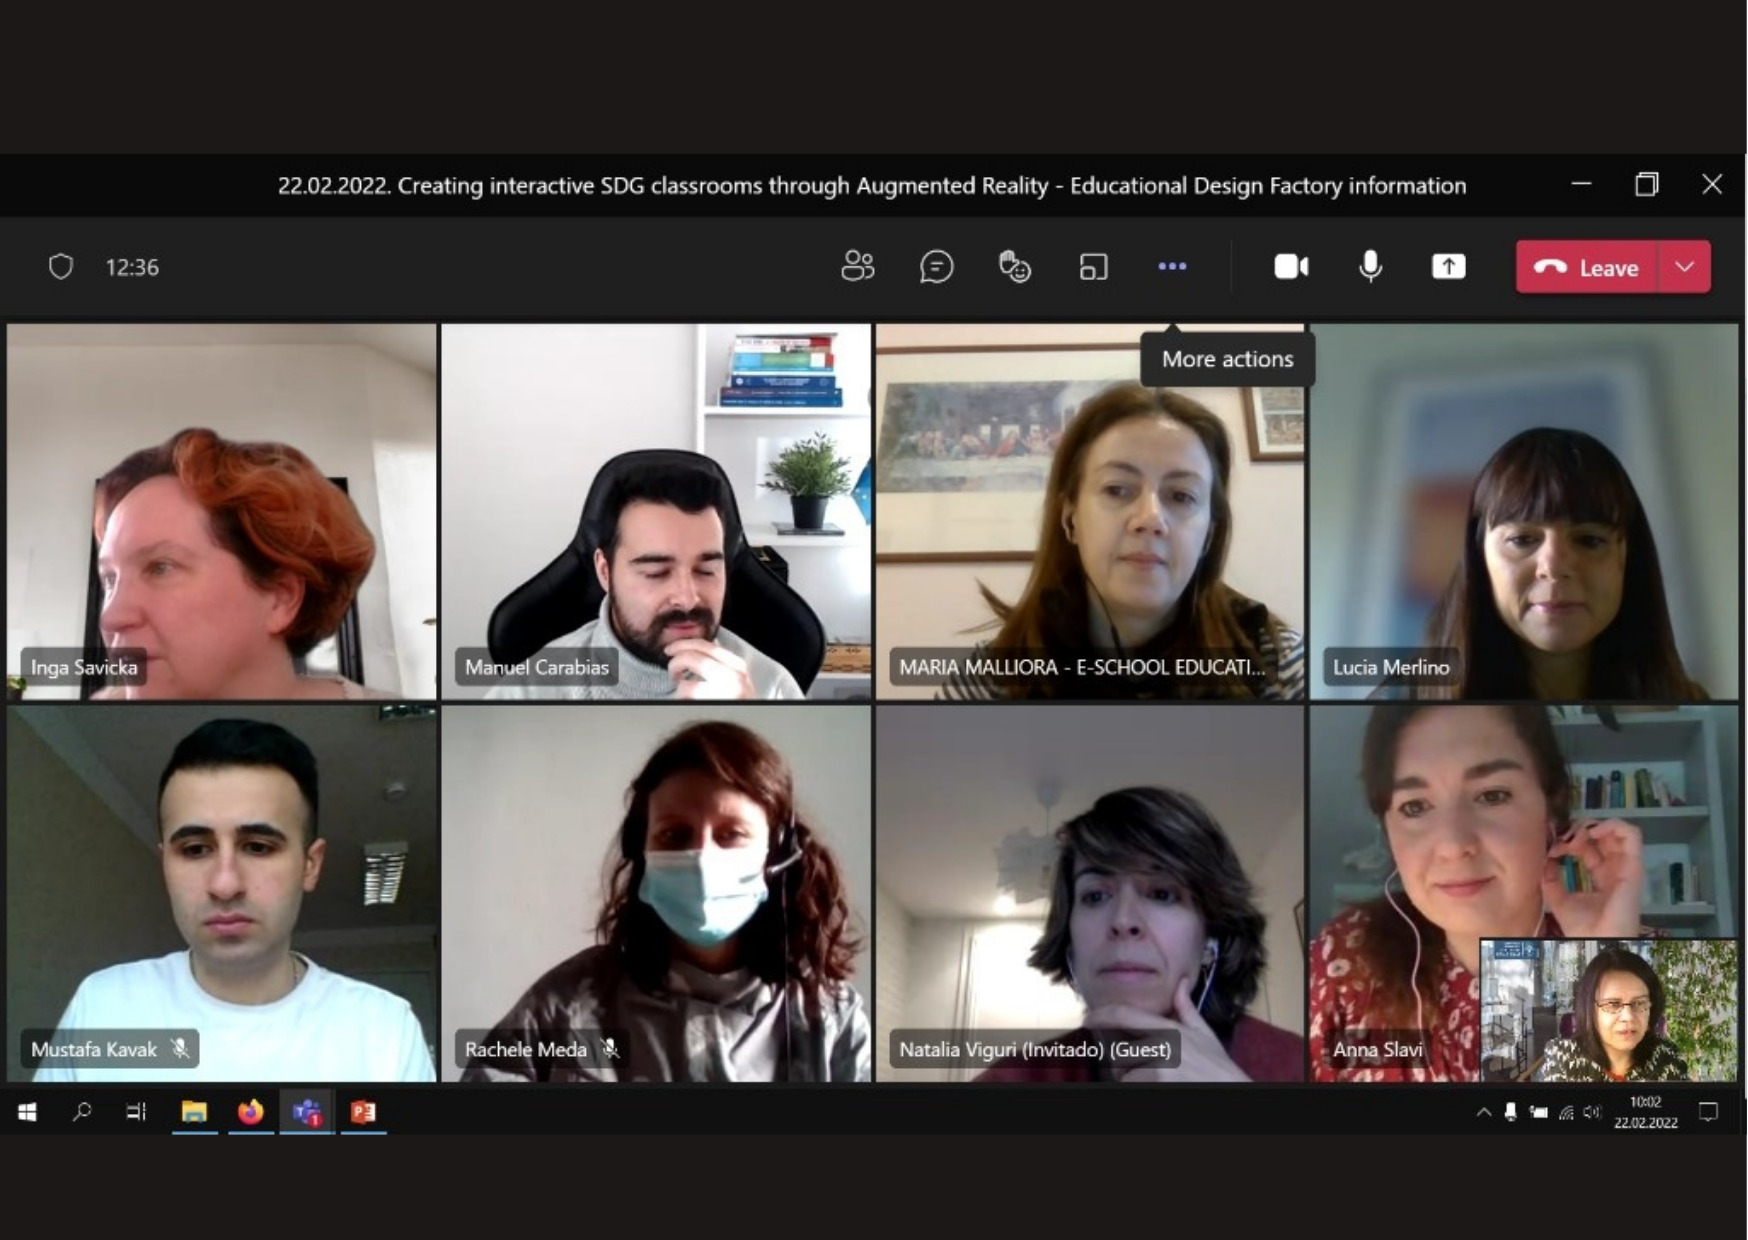
Task: Select Maria Malliora's video tile
Action: 1090,510
